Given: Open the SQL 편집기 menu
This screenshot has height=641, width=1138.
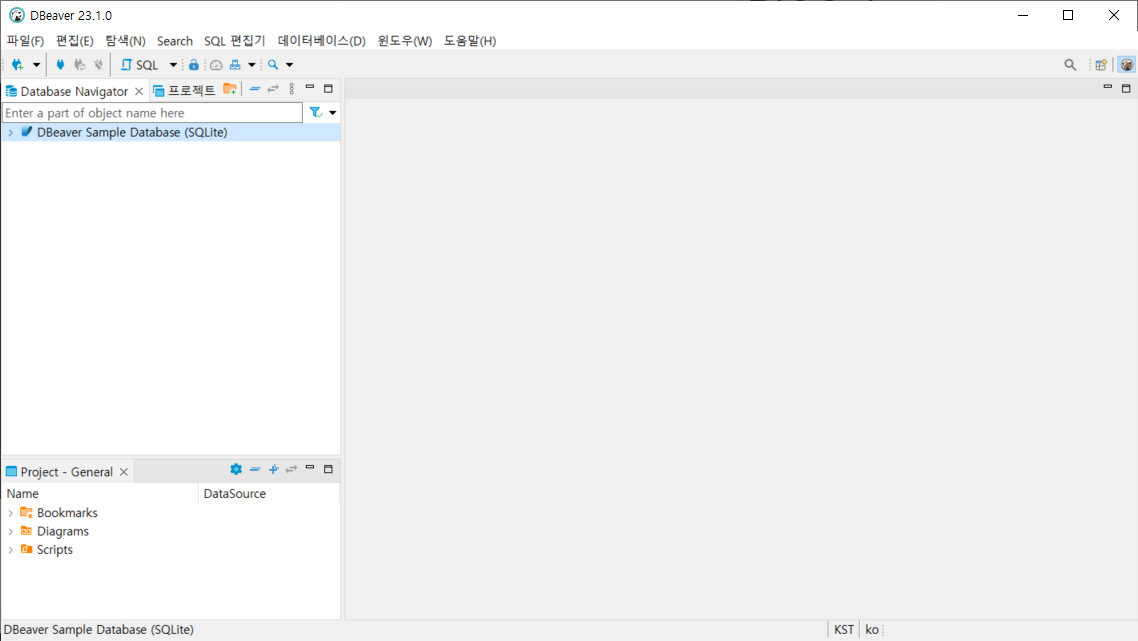Looking at the screenshot, I should 234,41.
